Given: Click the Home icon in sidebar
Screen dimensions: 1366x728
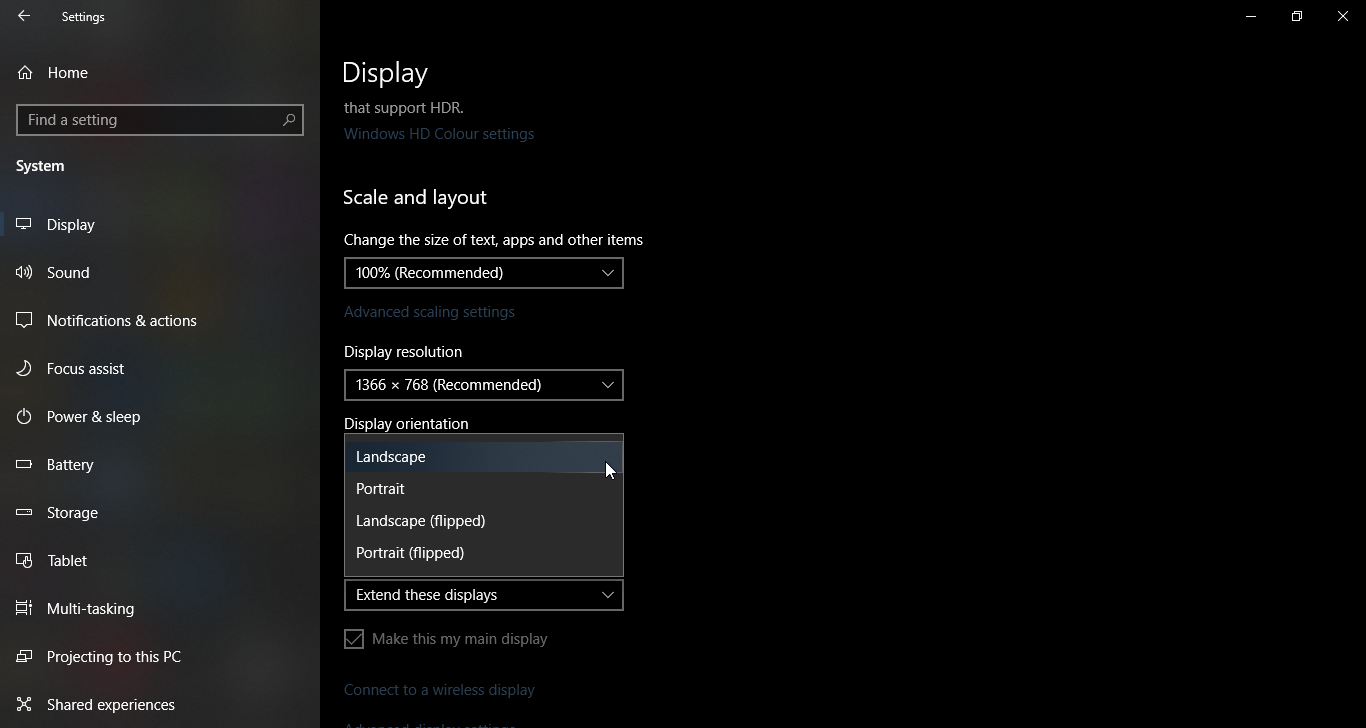Looking at the screenshot, I should click(25, 73).
